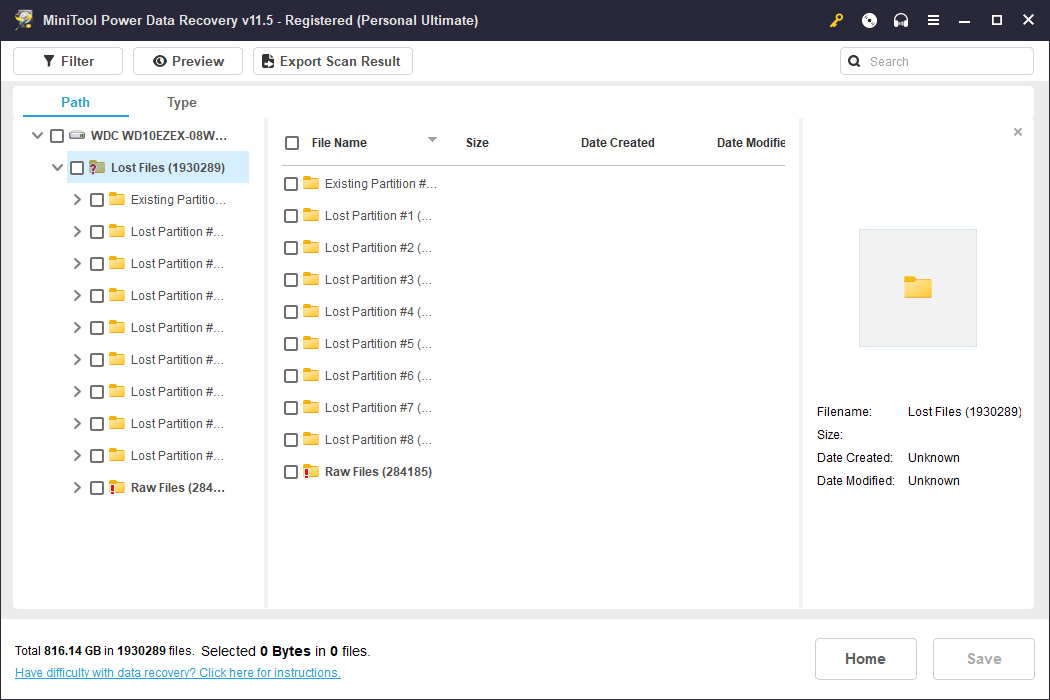This screenshot has height=700, width=1050.
Task: Select Lost Partition #2 row text
Action: (378, 248)
